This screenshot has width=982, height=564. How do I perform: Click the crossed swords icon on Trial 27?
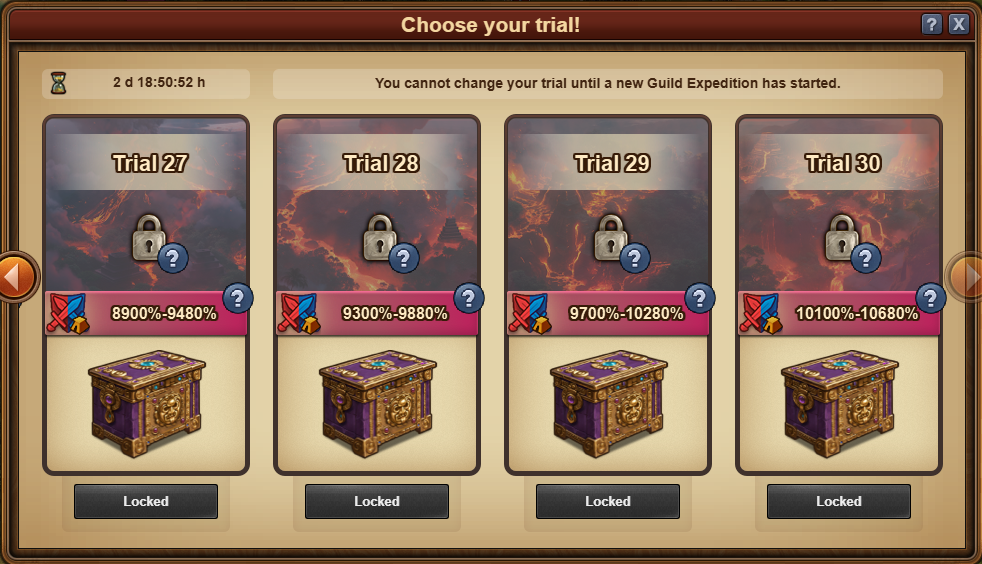(x=68, y=313)
